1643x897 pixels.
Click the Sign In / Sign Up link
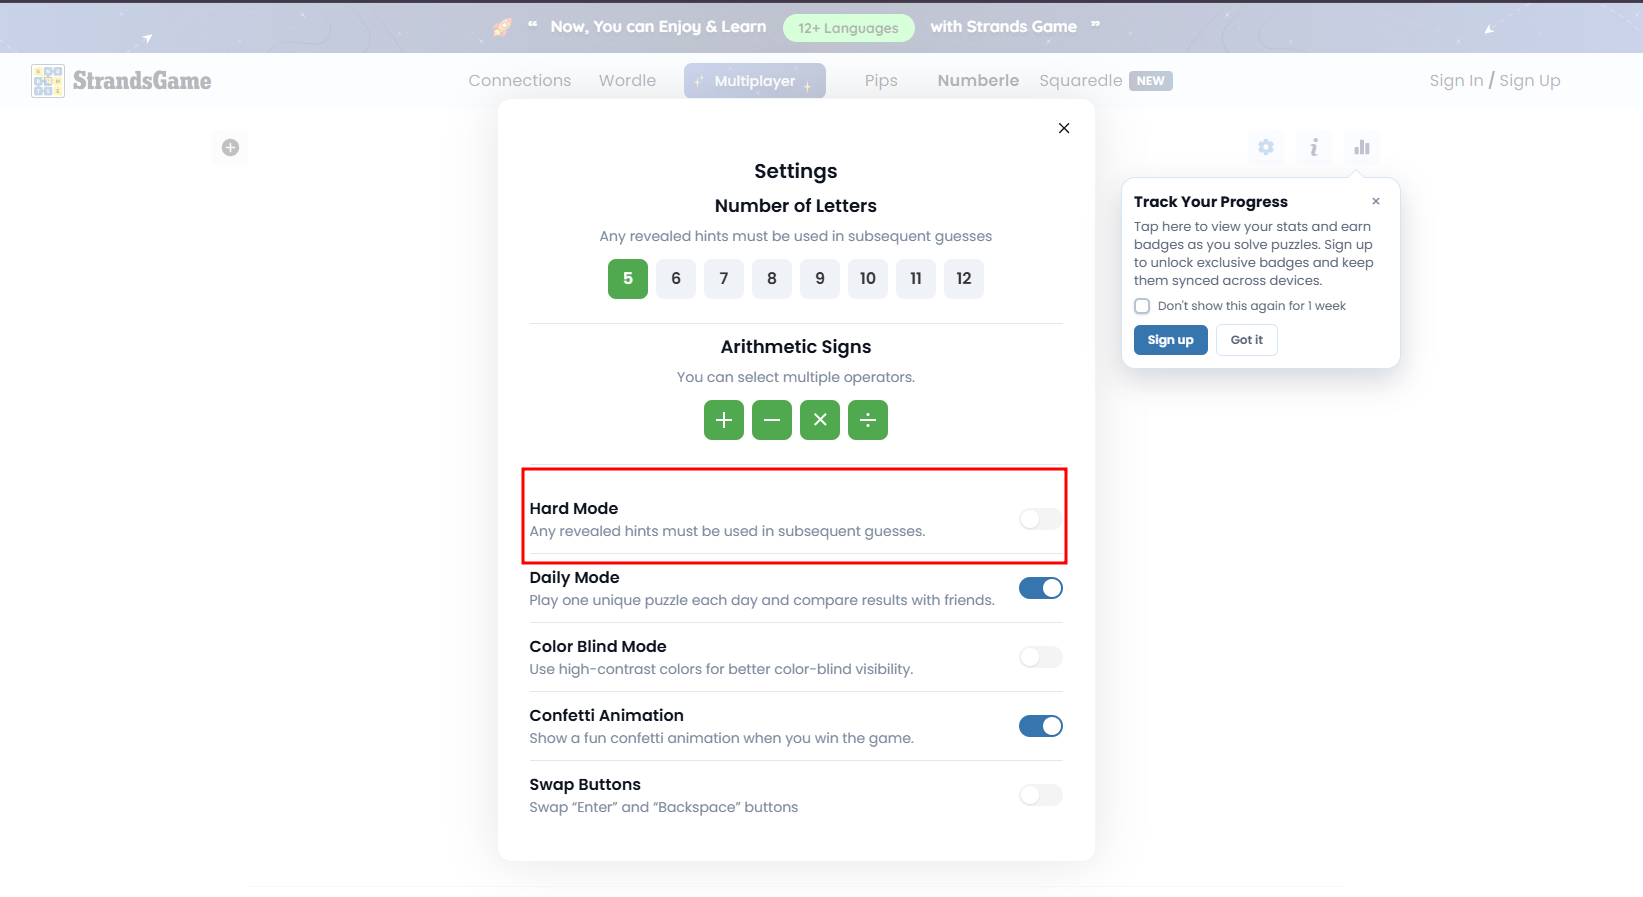[x=1495, y=81]
